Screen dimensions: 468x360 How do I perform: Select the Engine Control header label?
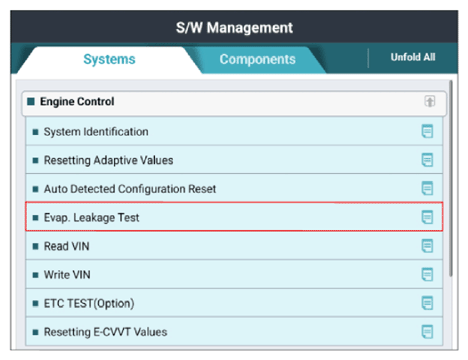pos(77,101)
